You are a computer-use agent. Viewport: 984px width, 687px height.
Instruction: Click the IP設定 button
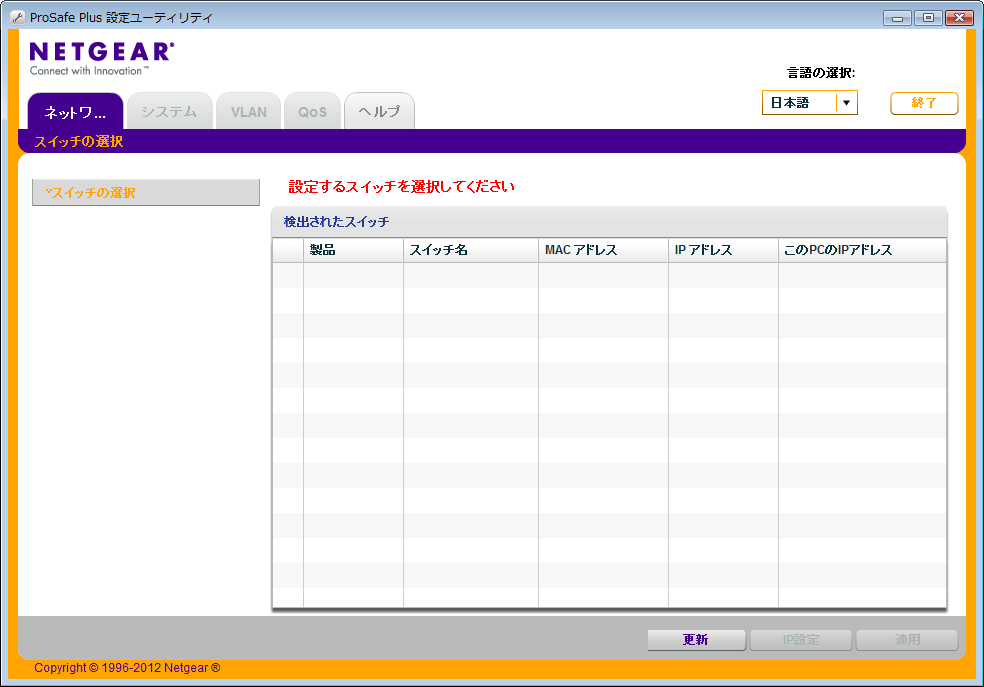pyautogui.click(x=801, y=640)
